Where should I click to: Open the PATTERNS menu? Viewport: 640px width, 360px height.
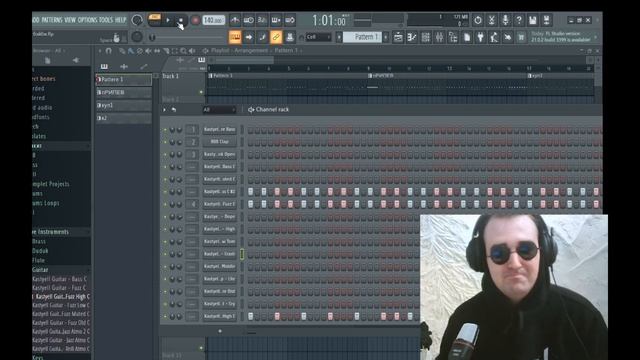52,20
